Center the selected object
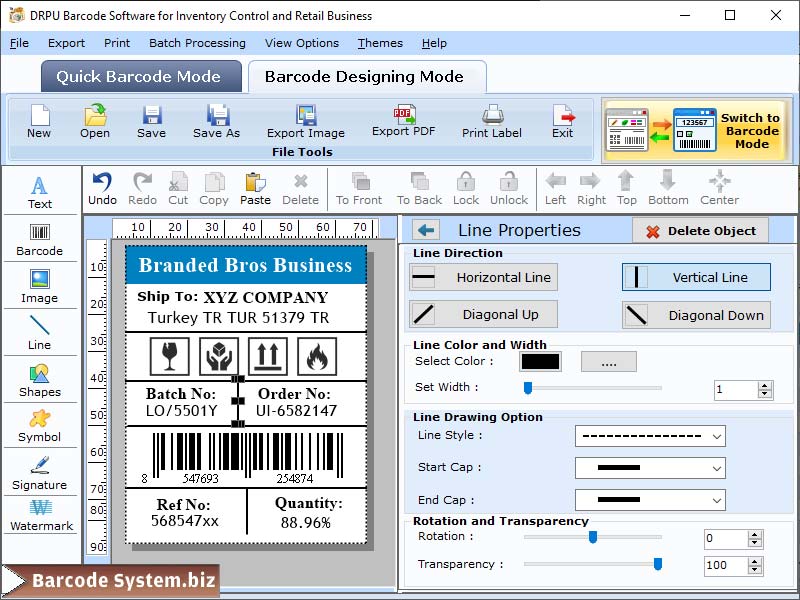 pyautogui.click(x=719, y=189)
